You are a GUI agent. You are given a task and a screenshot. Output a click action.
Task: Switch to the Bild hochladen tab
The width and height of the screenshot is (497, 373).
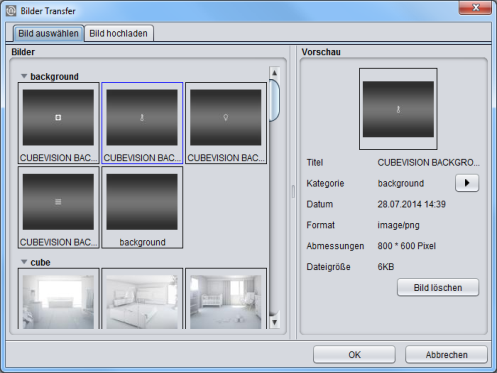119,33
